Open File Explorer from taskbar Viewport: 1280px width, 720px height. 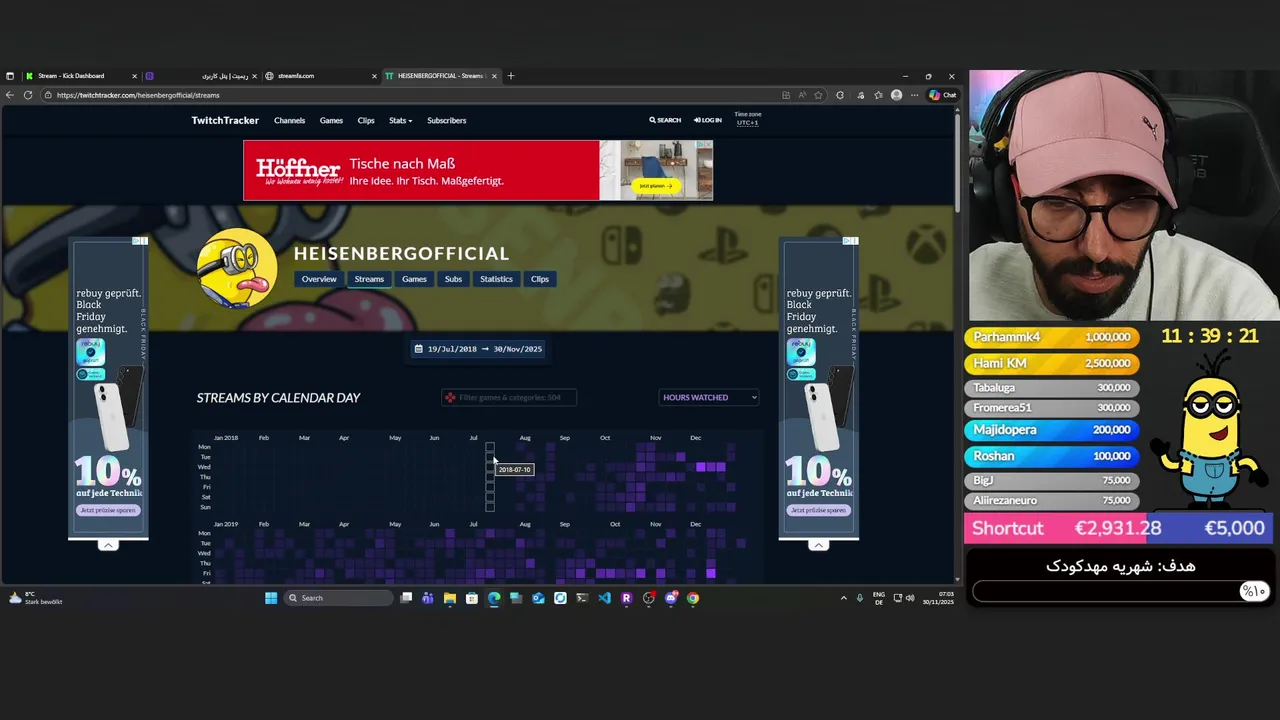tap(450, 598)
